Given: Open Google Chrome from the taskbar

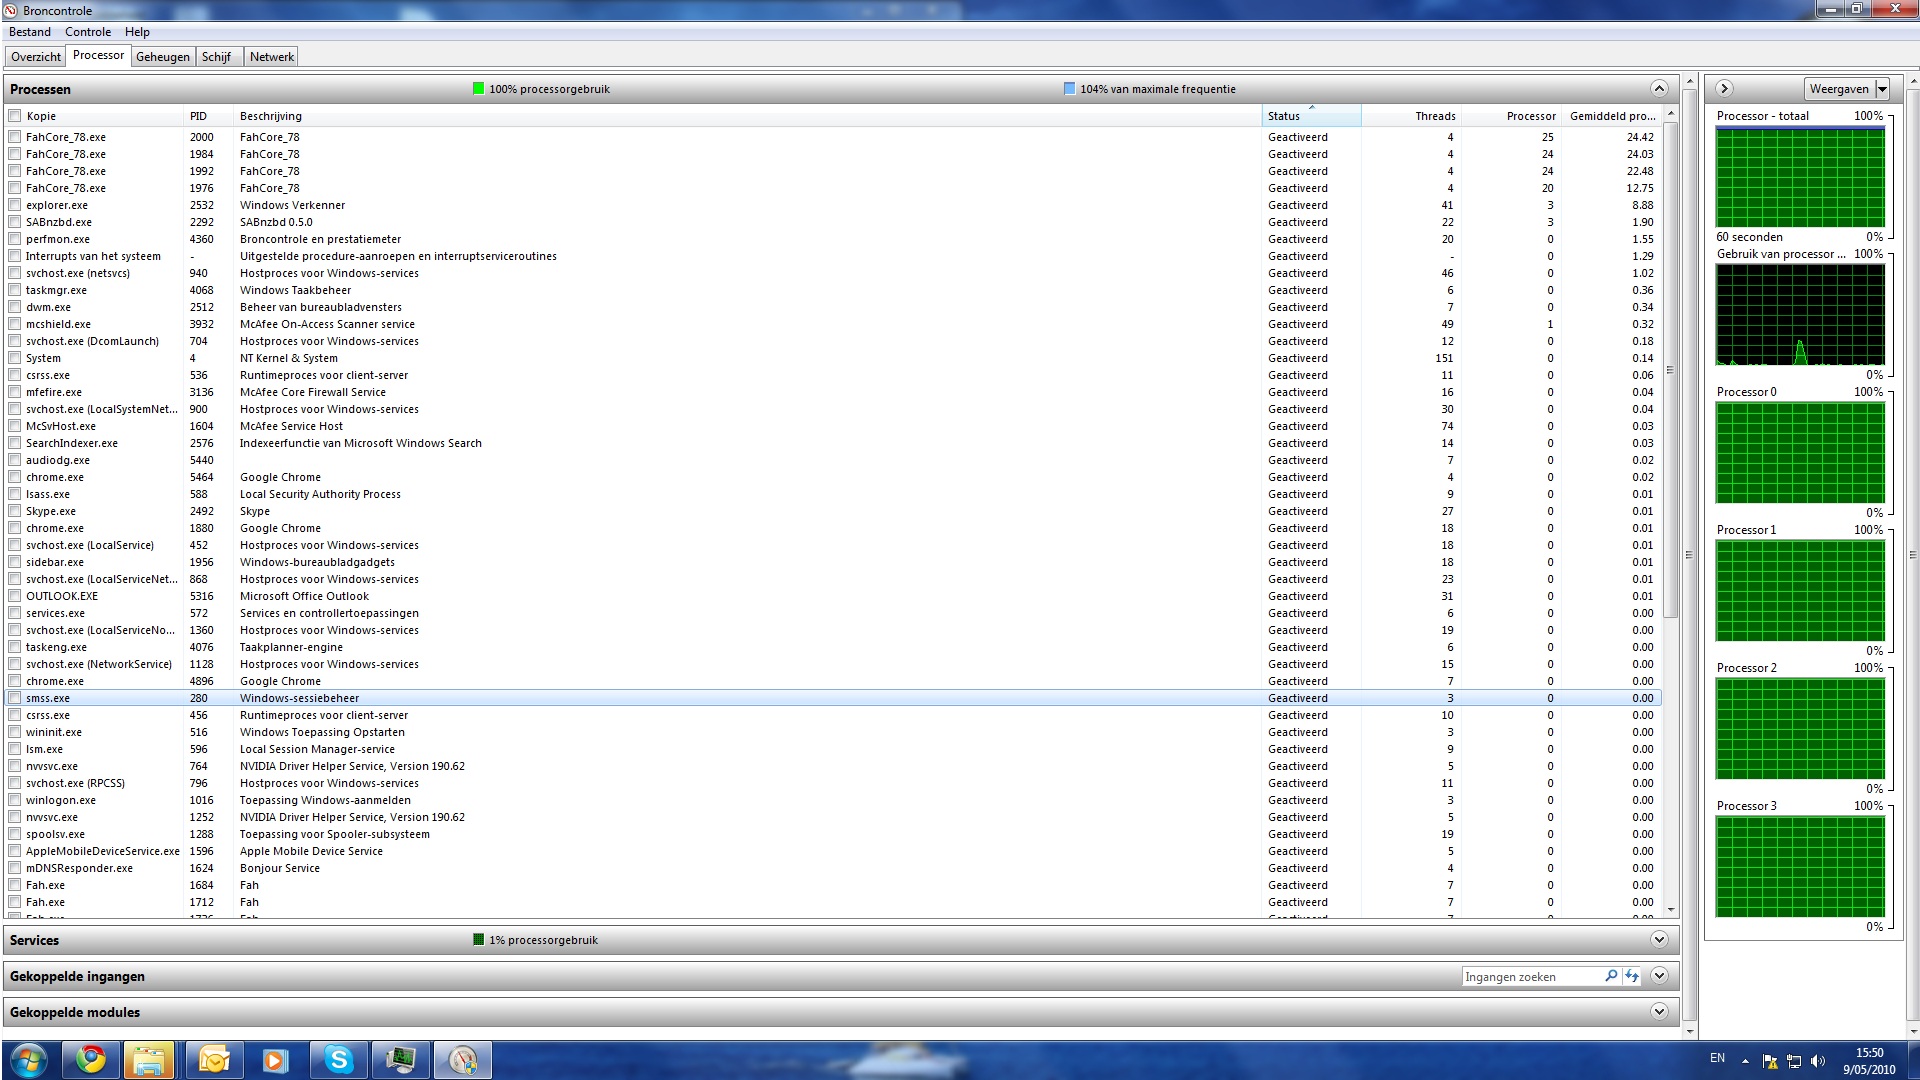Looking at the screenshot, I should click(x=91, y=1059).
